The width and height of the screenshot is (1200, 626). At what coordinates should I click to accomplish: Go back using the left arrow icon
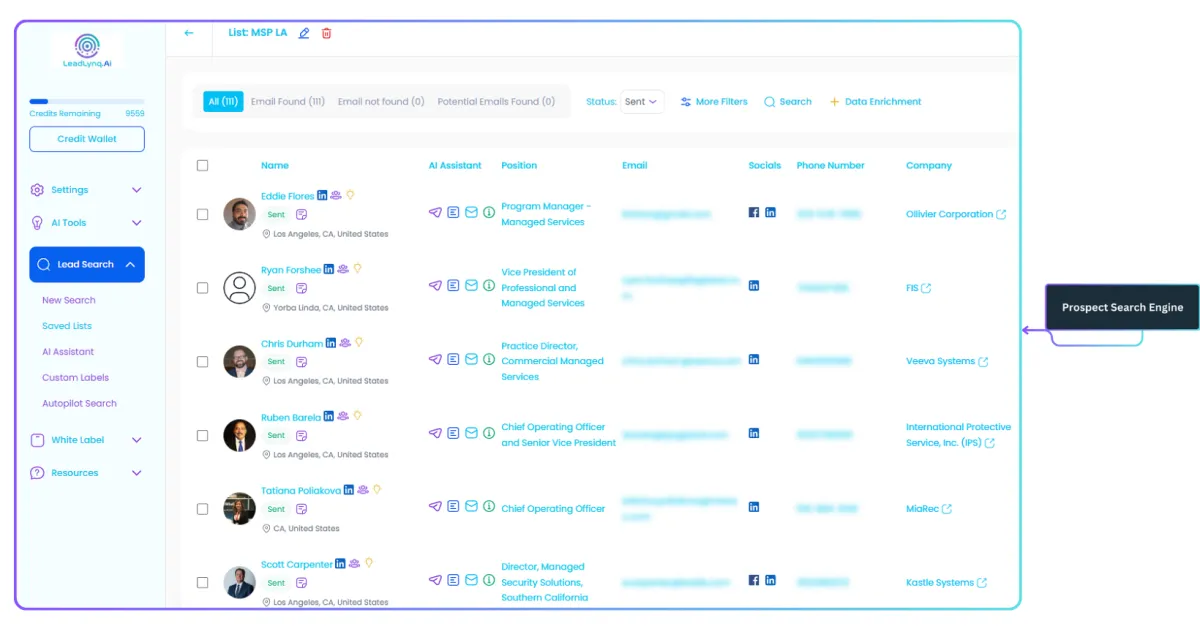coord(189,33)
